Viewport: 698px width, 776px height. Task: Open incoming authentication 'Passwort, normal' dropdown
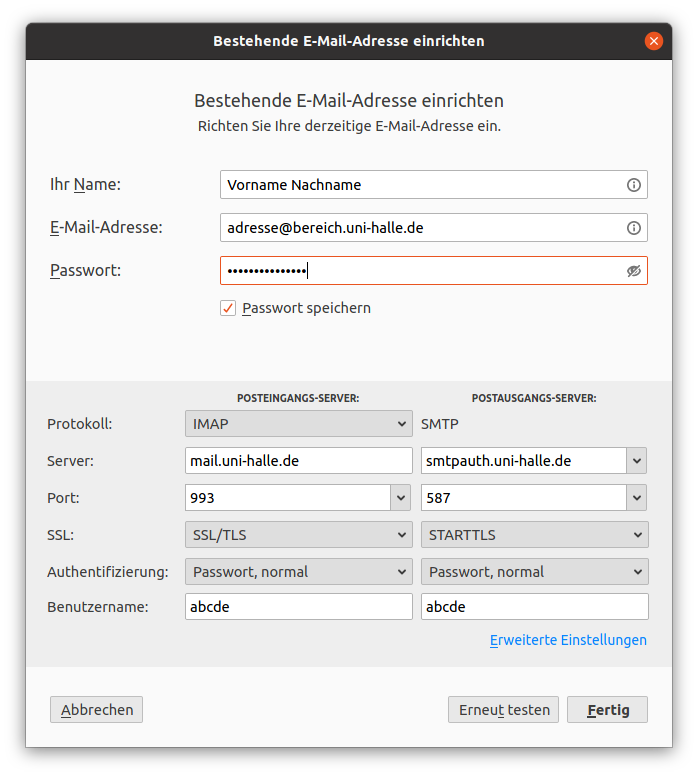pos(299,572)
